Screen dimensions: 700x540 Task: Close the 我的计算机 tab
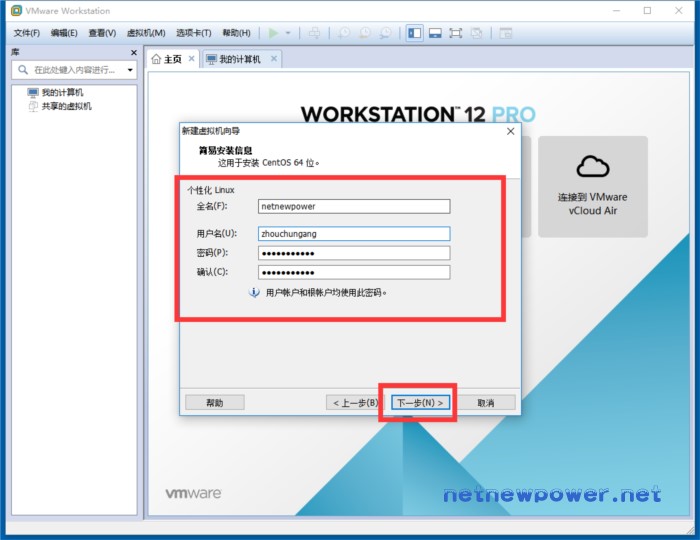(274, 58)
